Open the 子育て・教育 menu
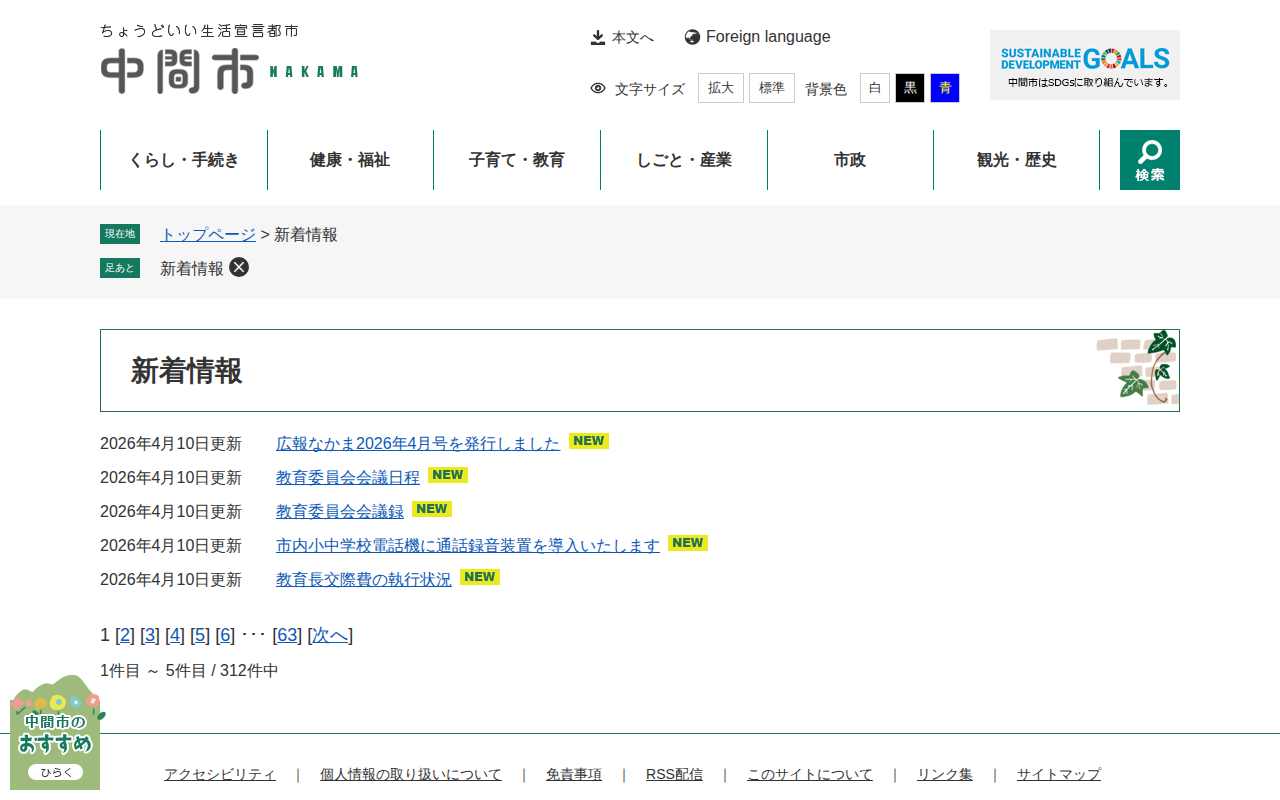This screenshot has height=800, width=1280. point(517,160)
